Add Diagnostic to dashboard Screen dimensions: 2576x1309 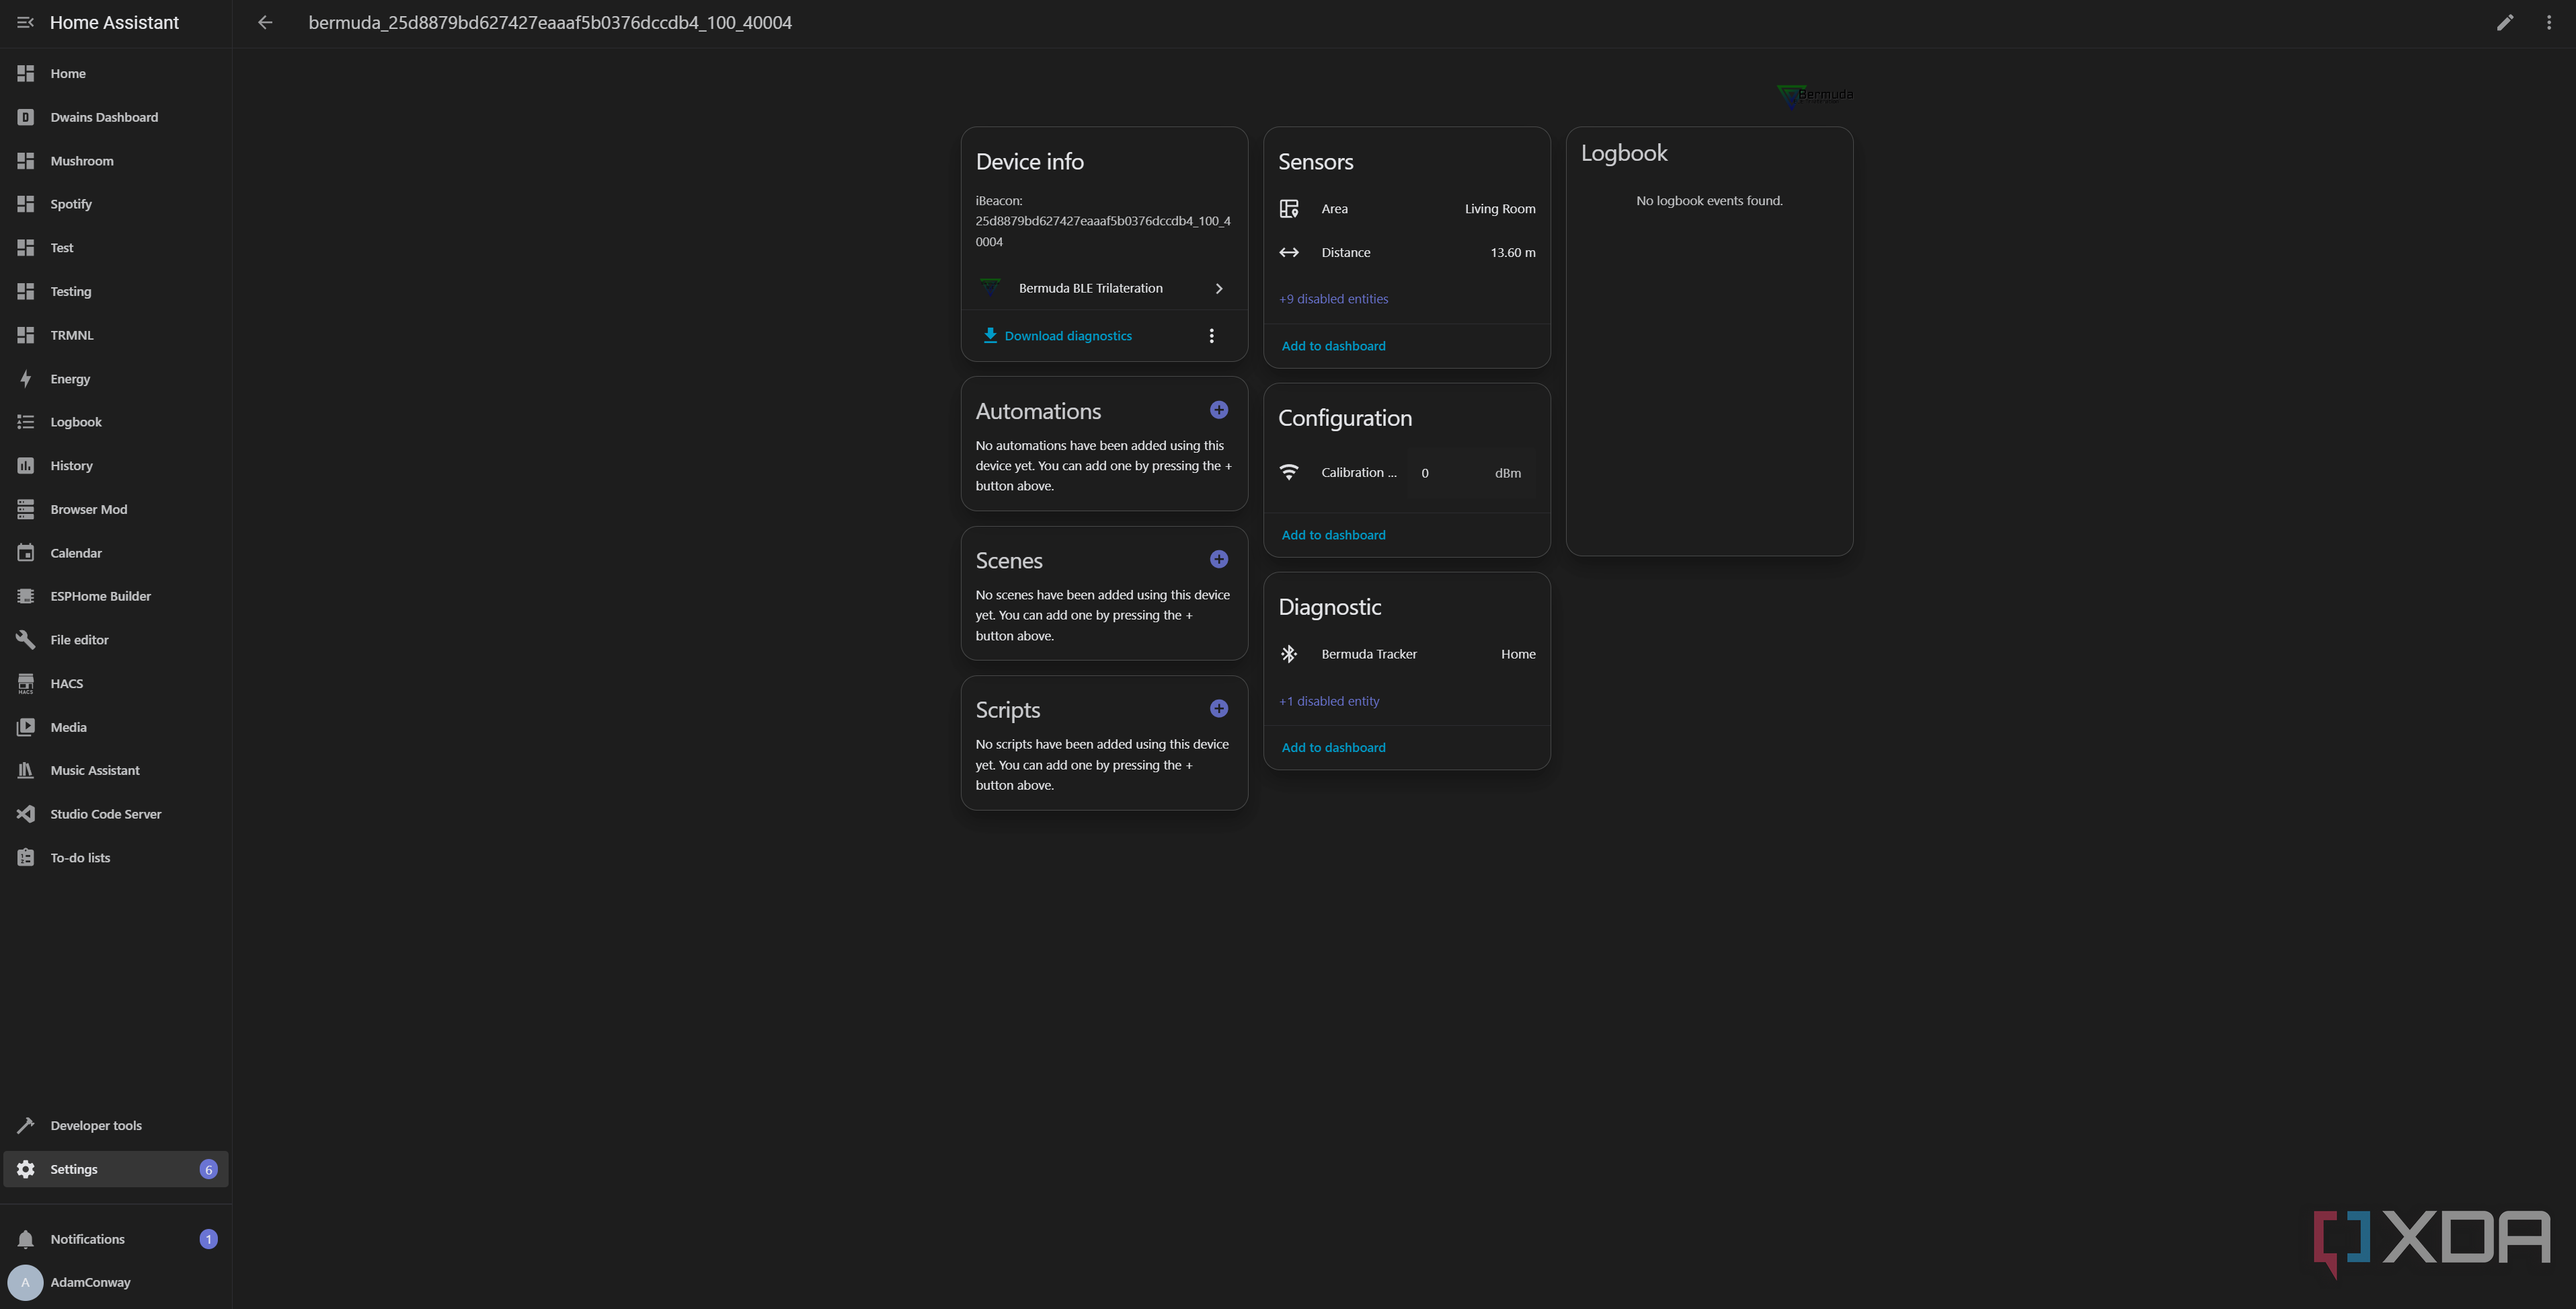pos(1333,748)
